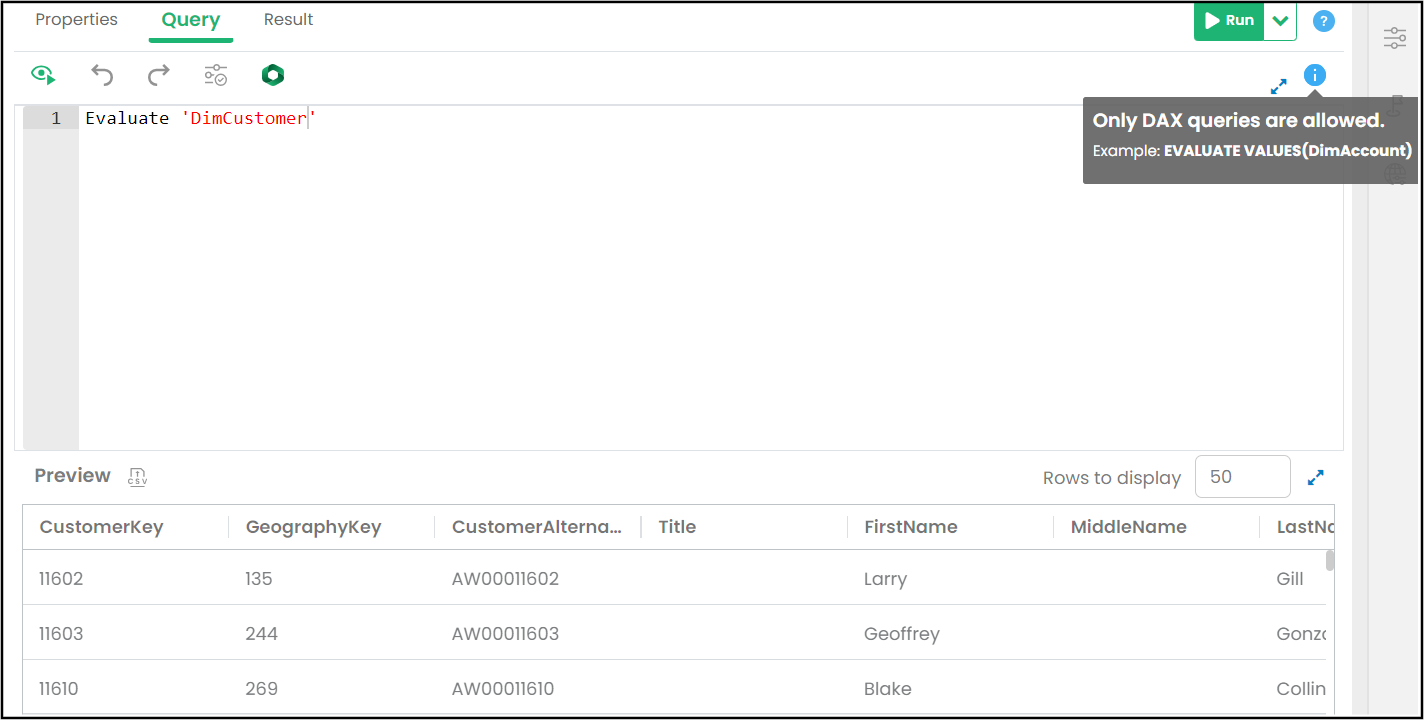Image resolution: width=1424 pixels, height=720 pixels.
Task: Expand the query editor to fullscreen
Action: point(1278,87)
